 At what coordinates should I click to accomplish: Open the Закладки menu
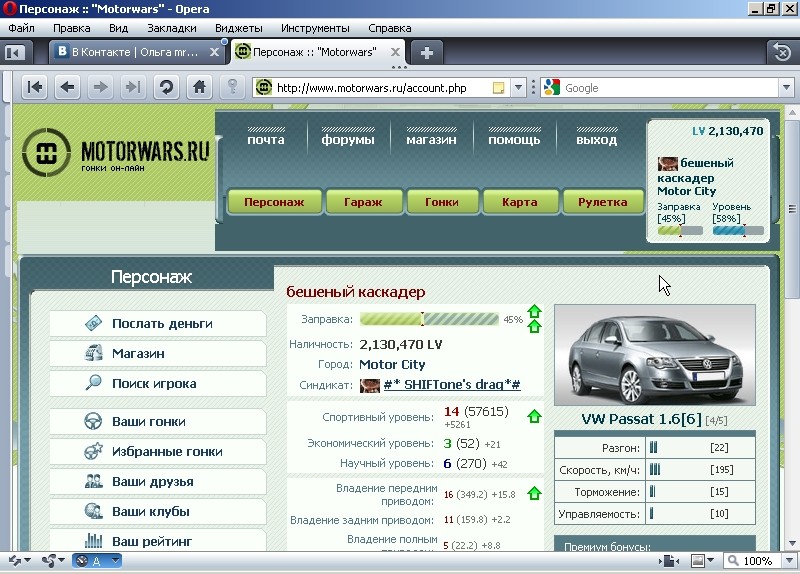click(171, 28)
